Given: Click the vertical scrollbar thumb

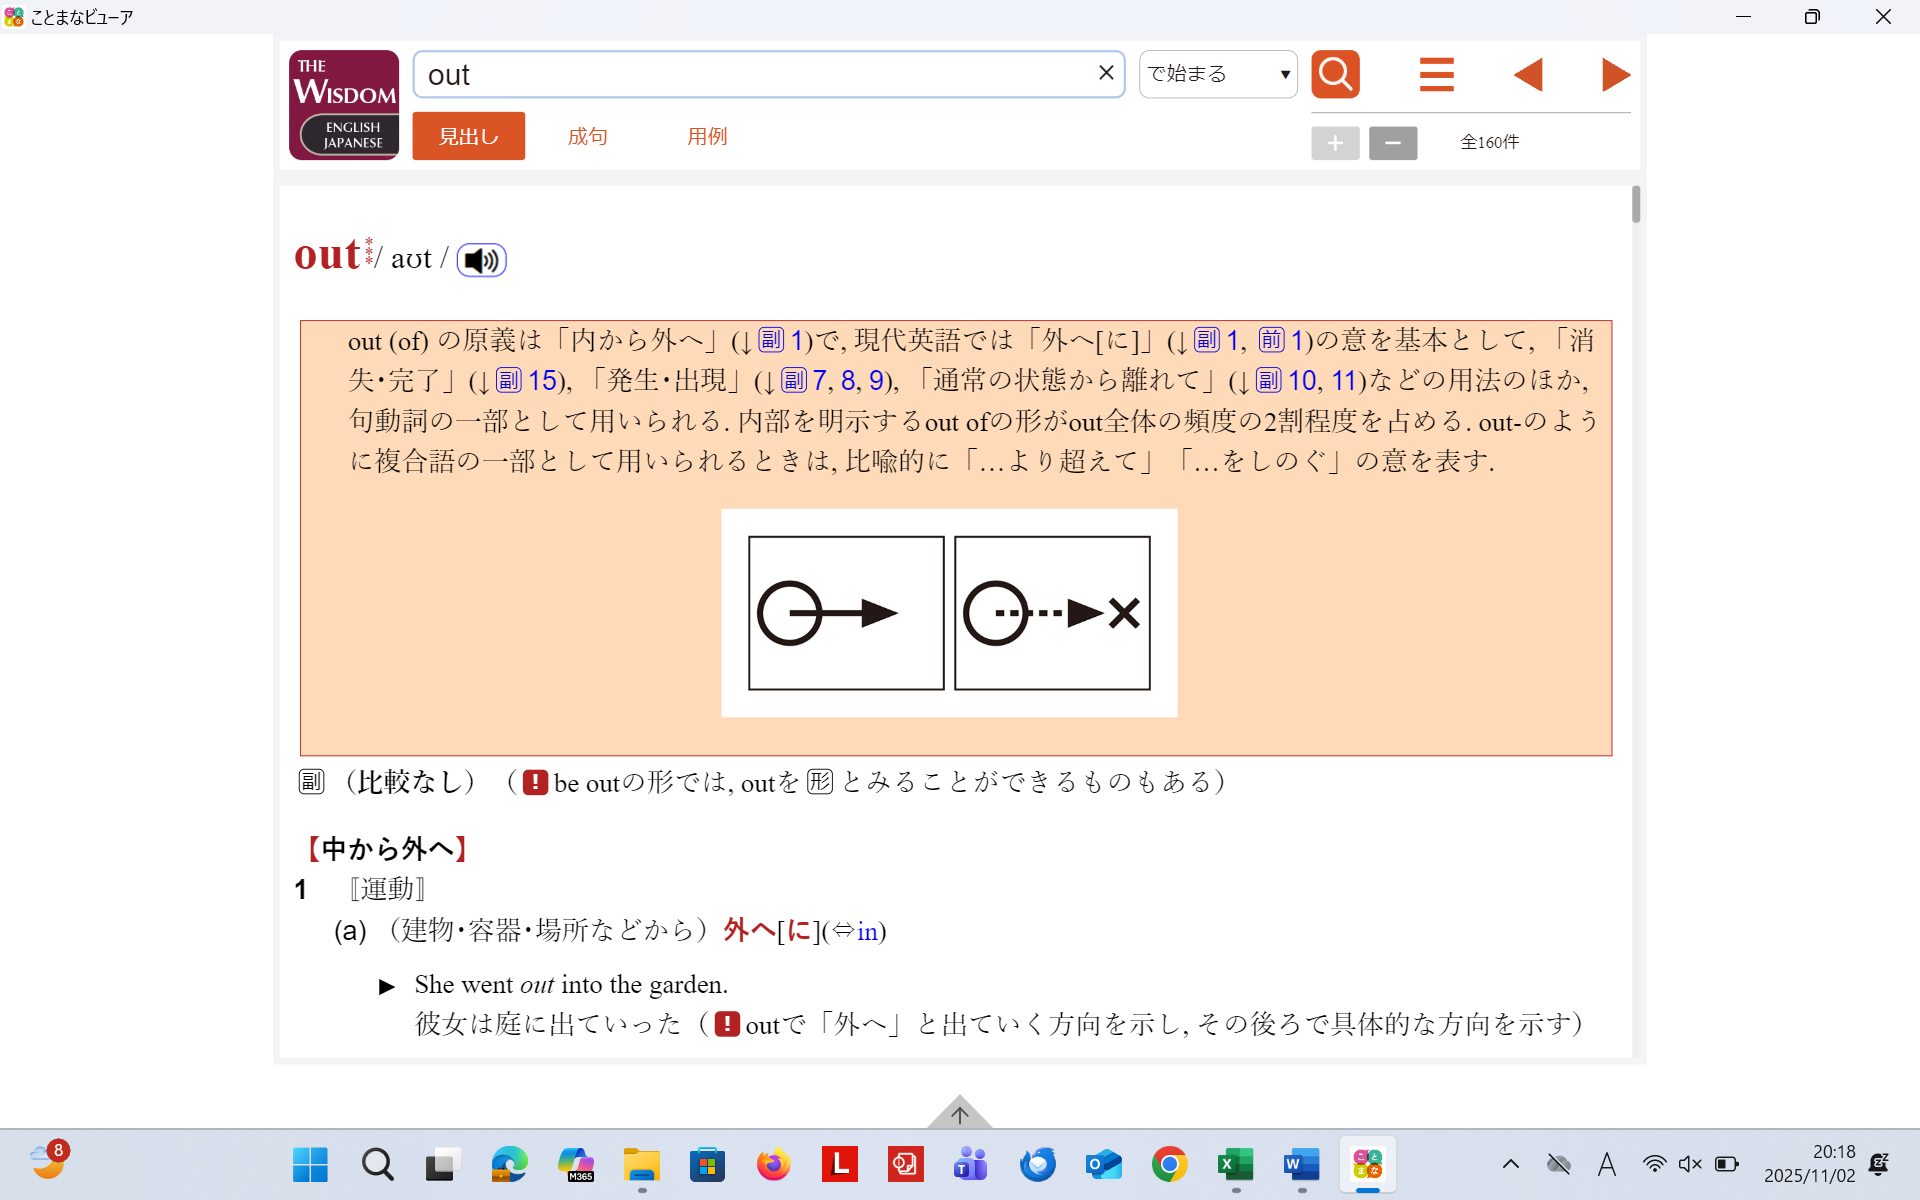Looking at the screenshot, I should pos(1636,205).
